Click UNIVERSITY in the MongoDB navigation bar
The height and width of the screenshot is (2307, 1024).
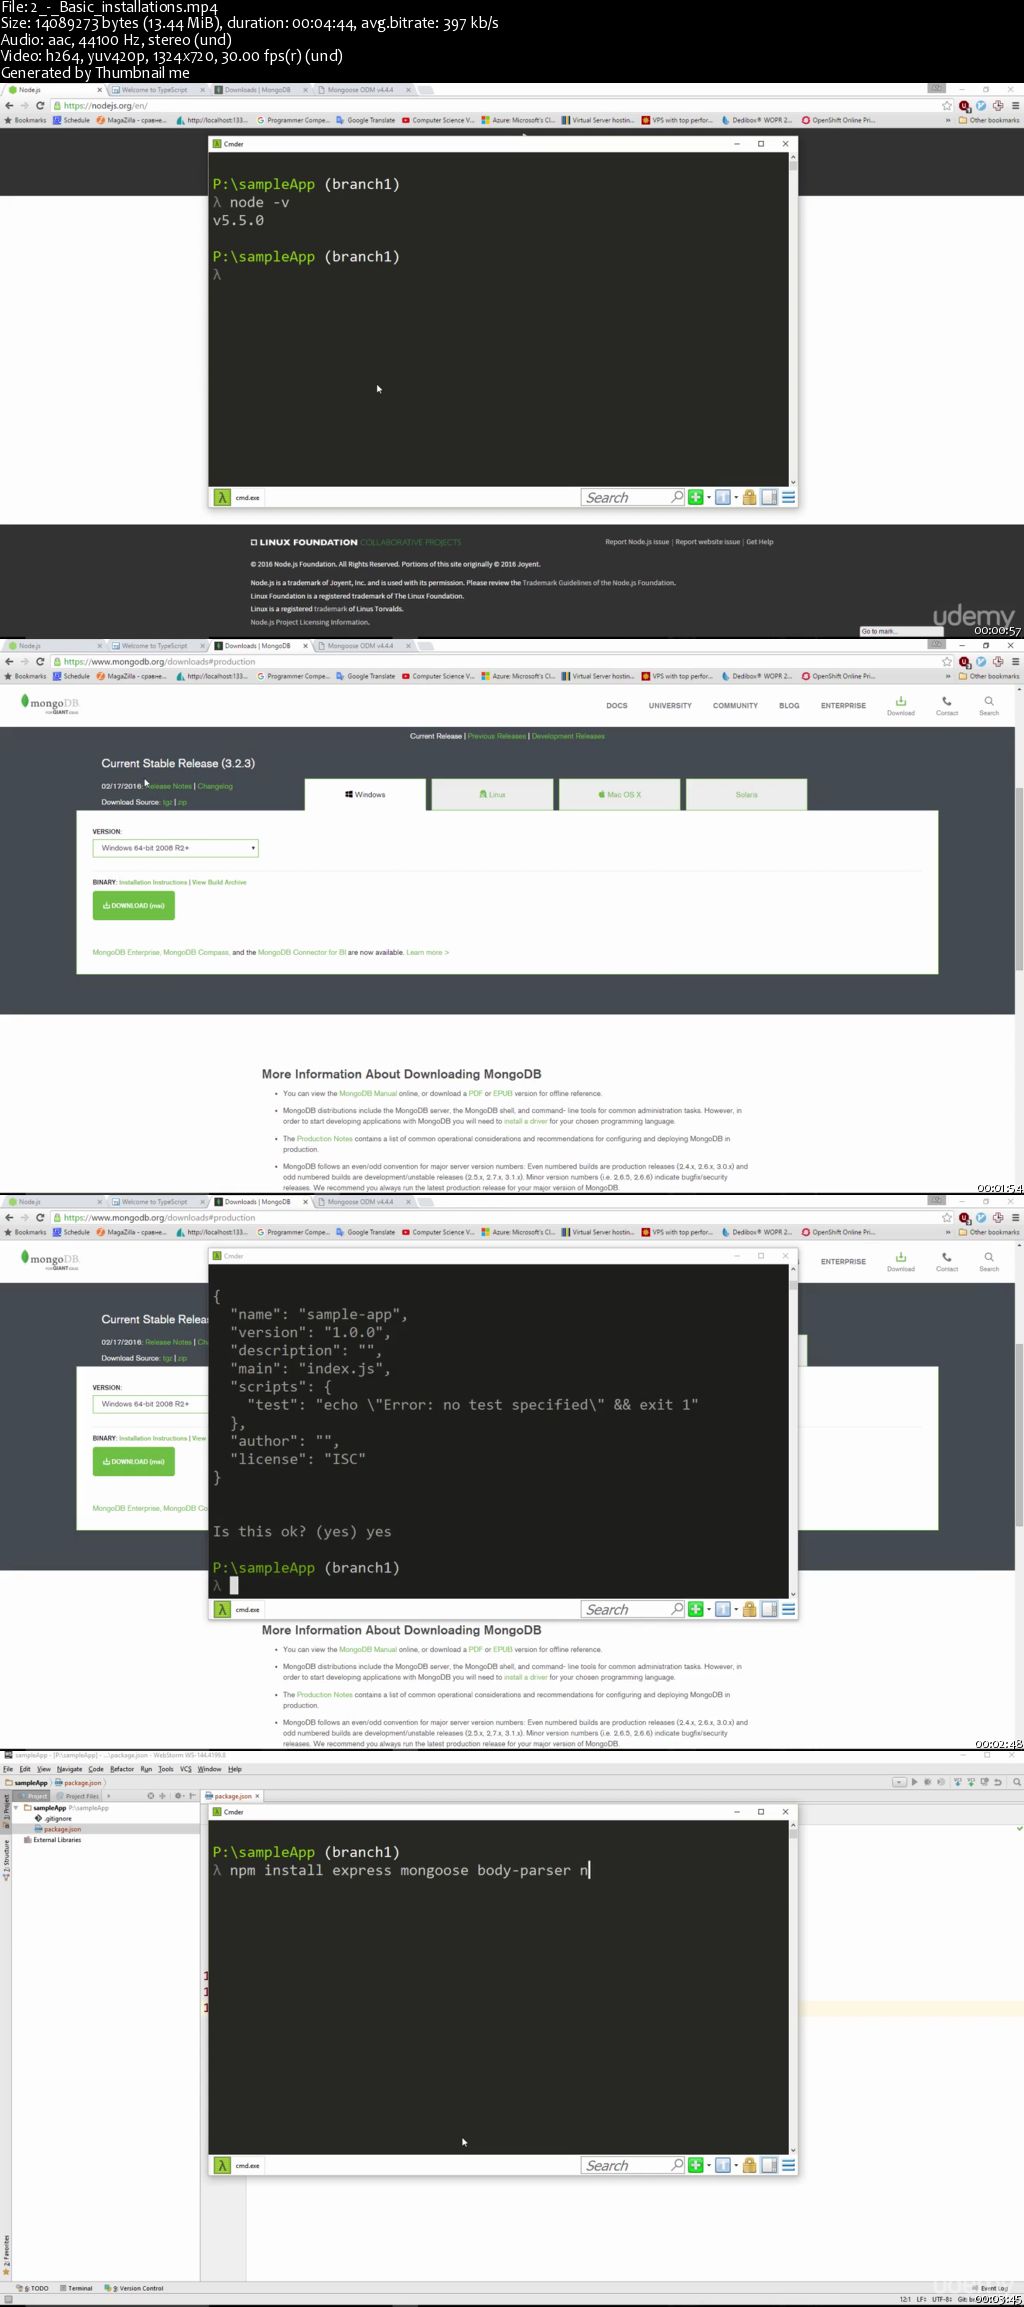[x=670, y=706]
